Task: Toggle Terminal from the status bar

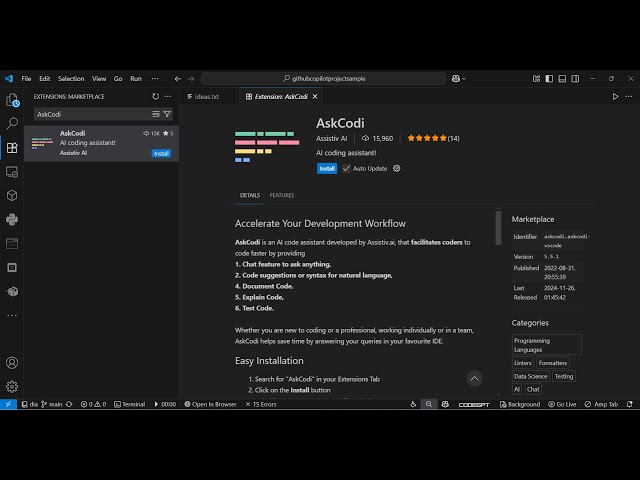Action: click(129, 404)
